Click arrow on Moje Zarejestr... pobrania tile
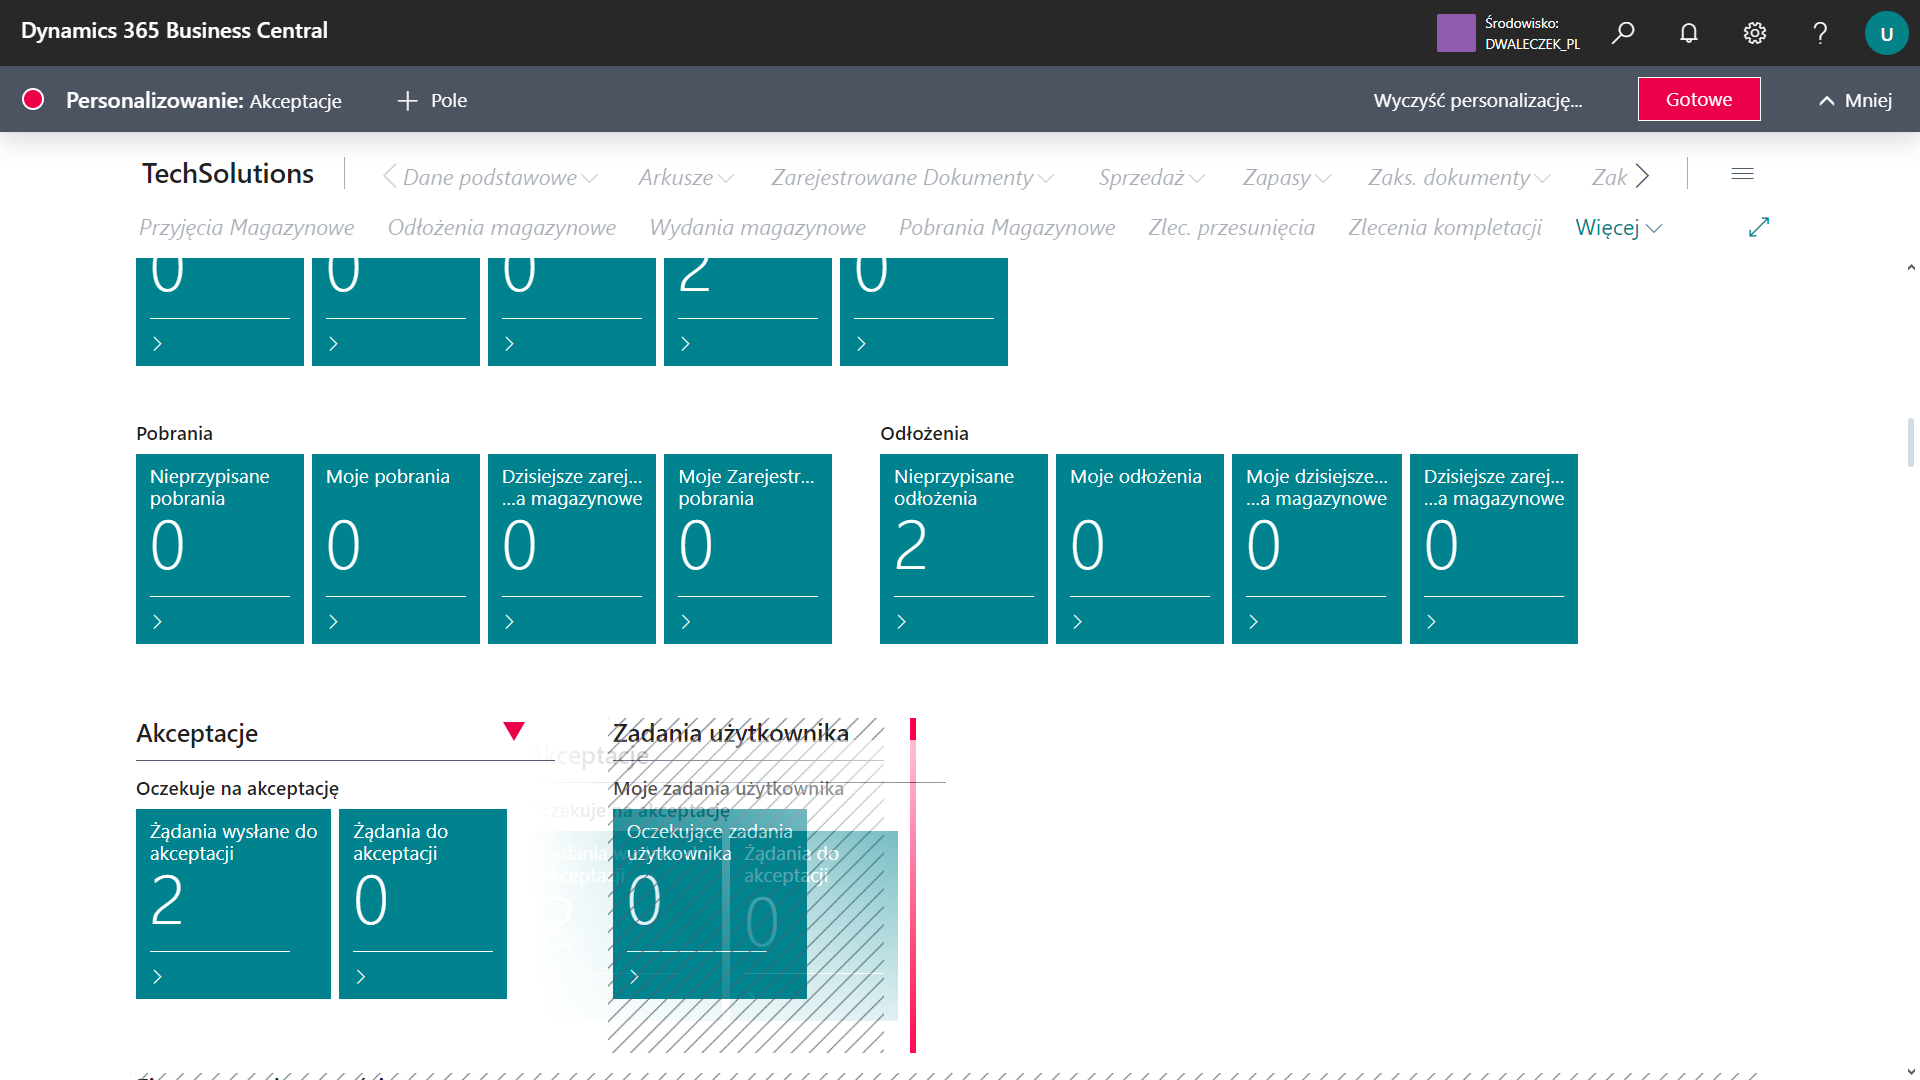Viewport: 1920px width, 1080px height. 685,622
